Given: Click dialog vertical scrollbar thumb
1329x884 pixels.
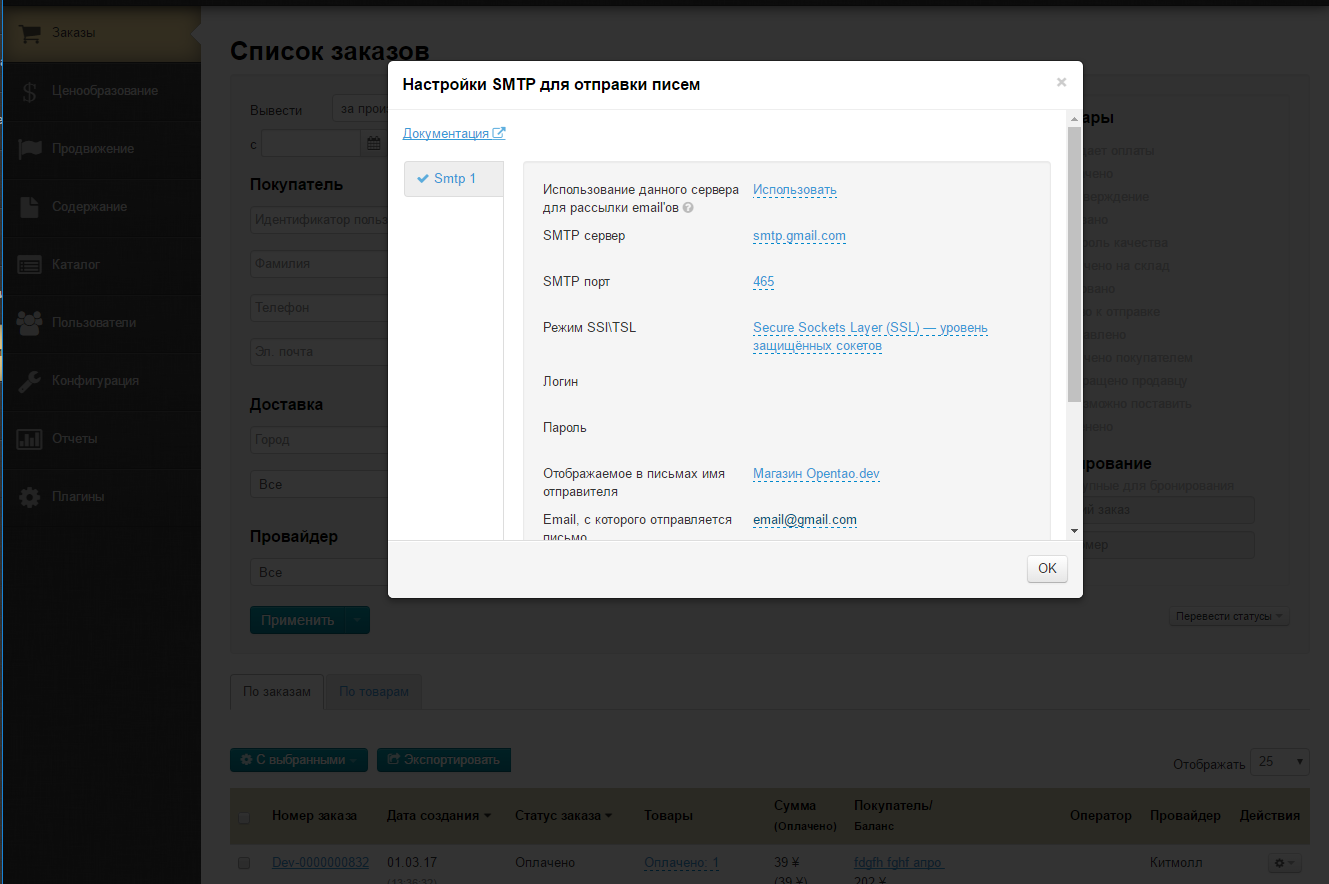Looking at the screenshot, I should [1074, 264].
